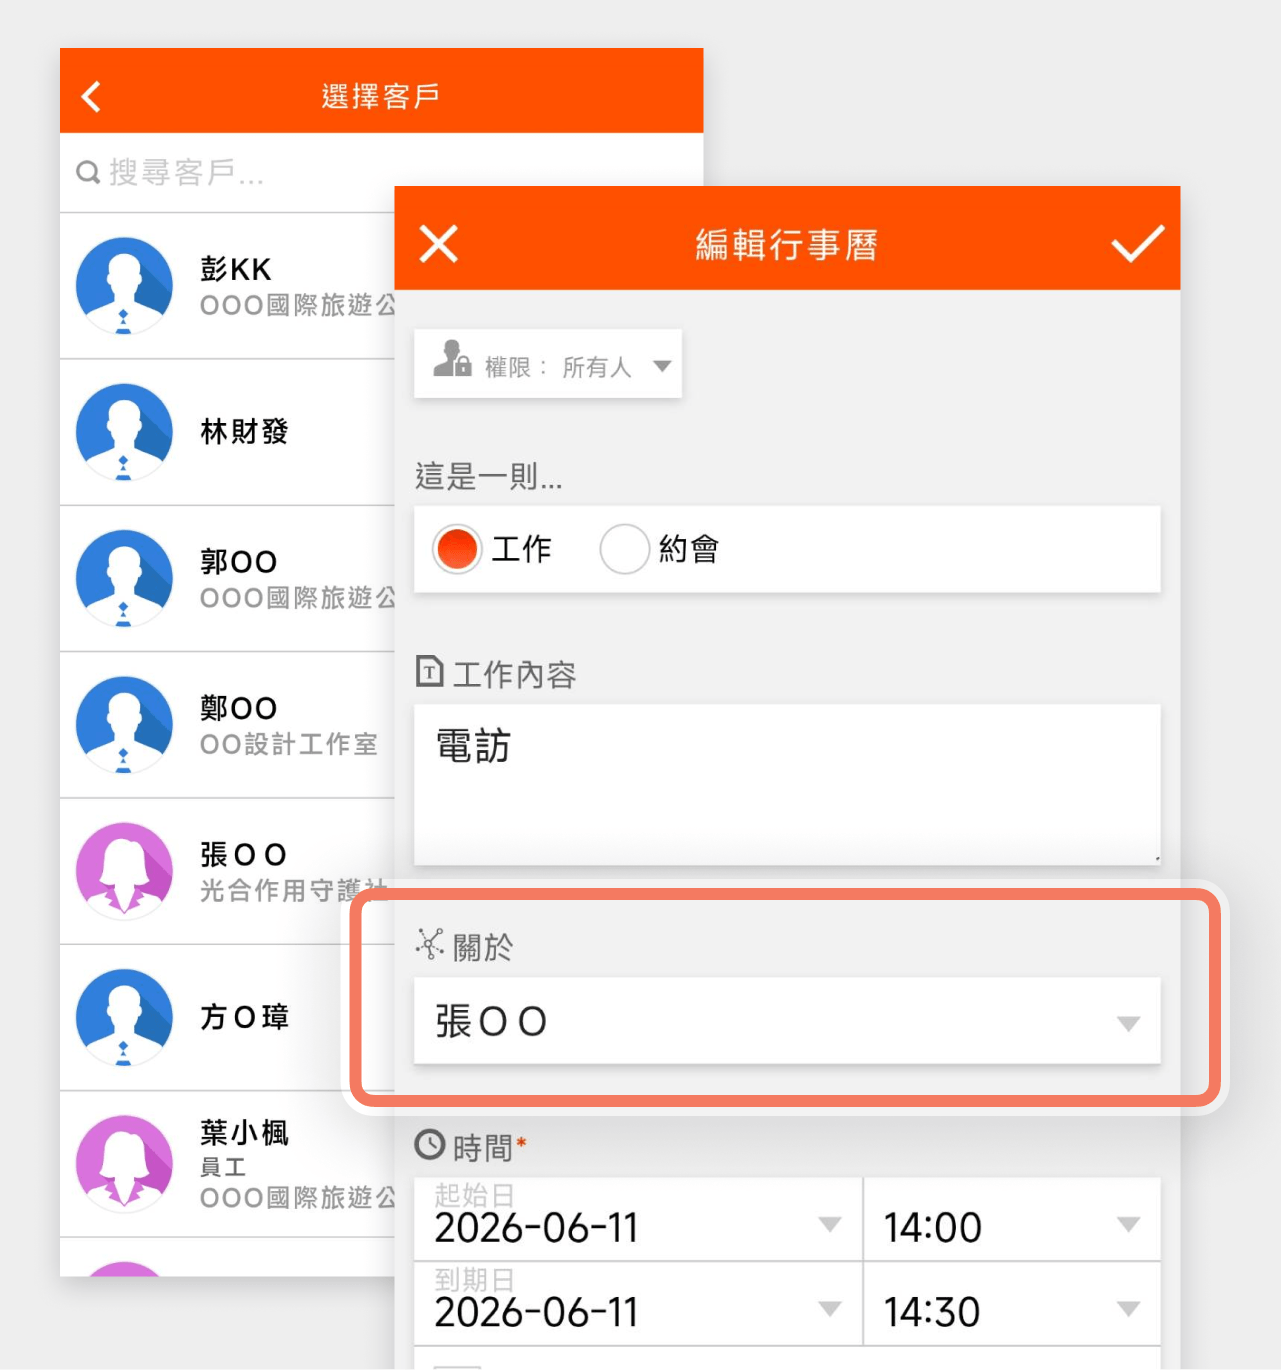Click the 工作內容 text area containing 電訪

pos(787,785)
